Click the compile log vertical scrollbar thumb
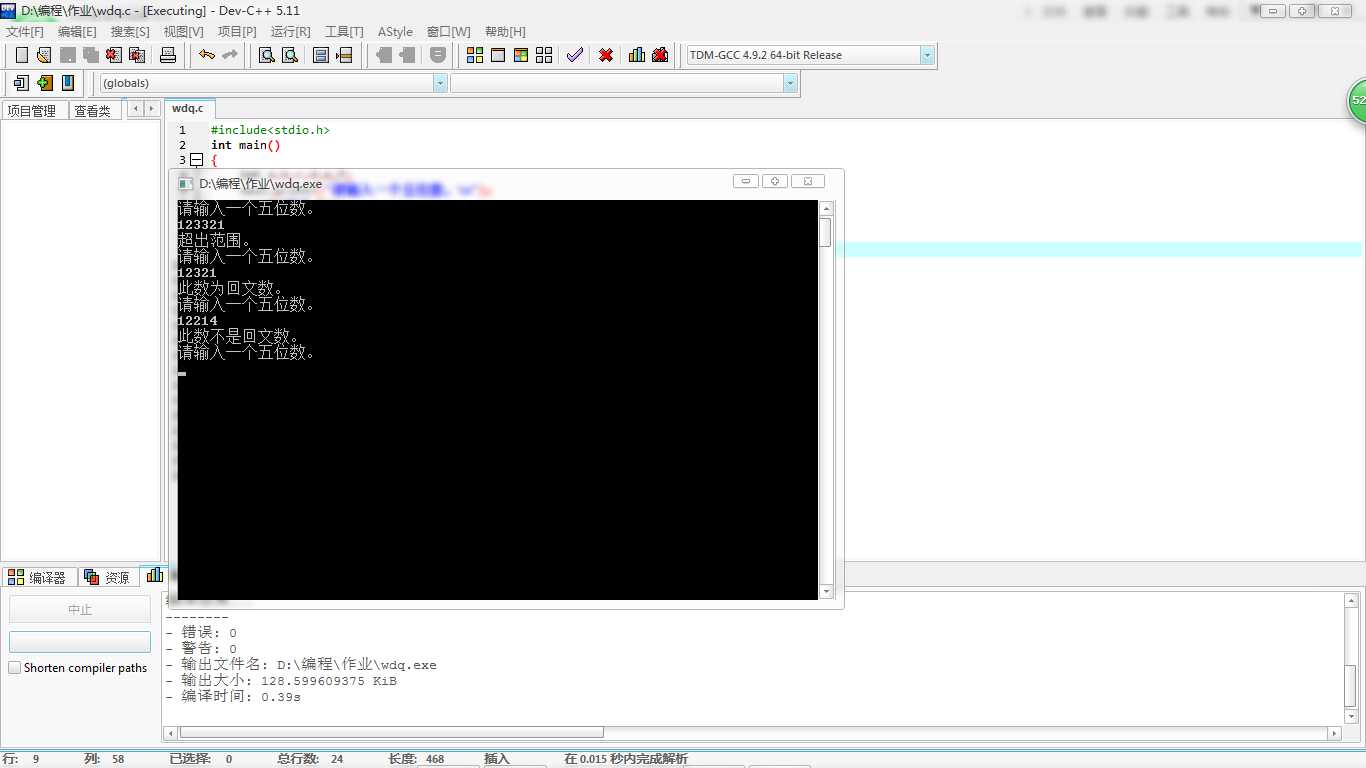The height and width of the screenshot is (768, 1366). point(1351,686)
